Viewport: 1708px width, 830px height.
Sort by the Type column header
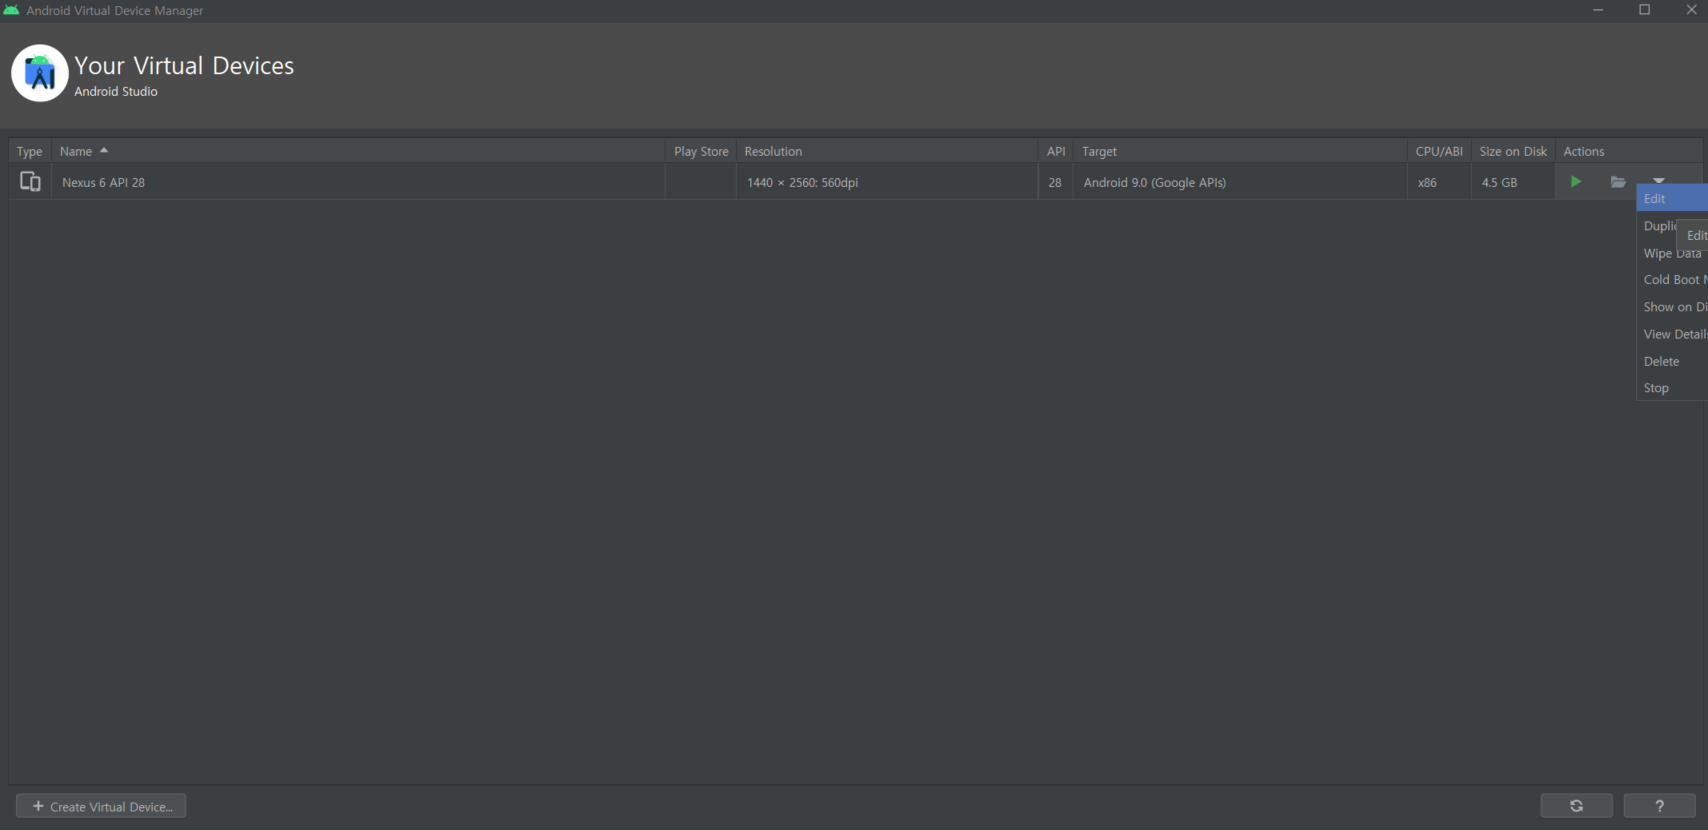tap(30, 151)
